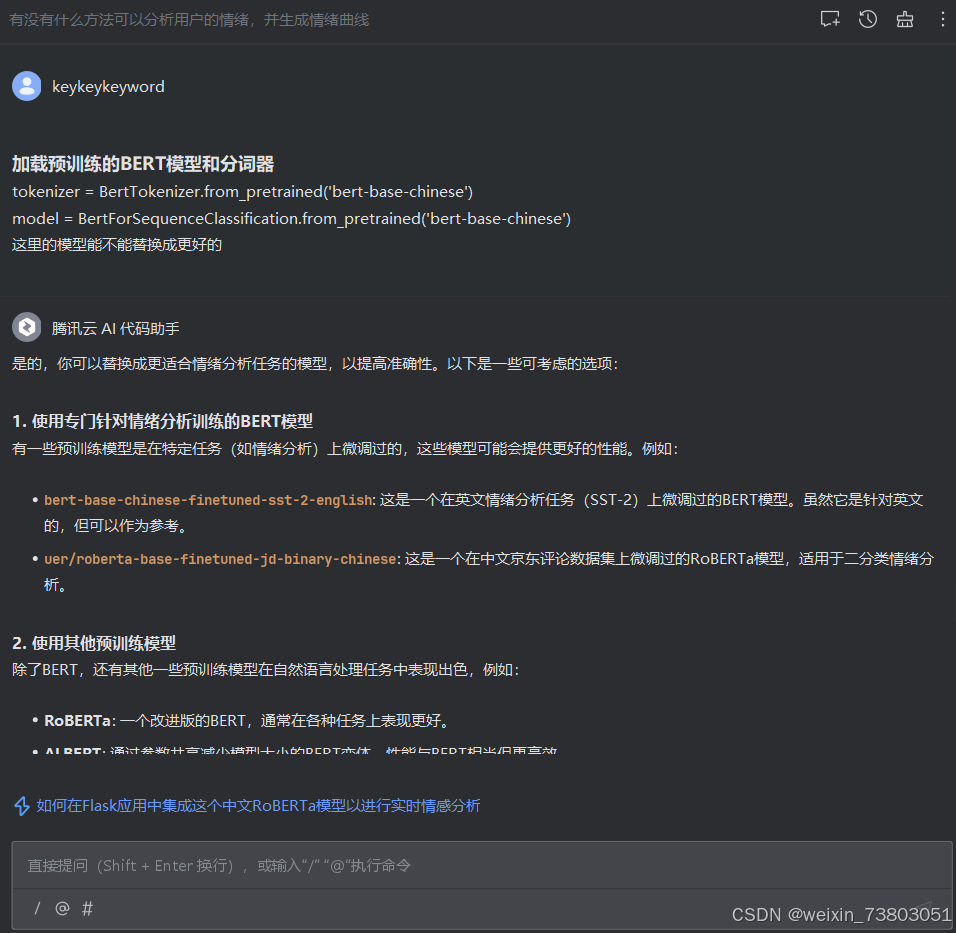Start a new chat session icon
956x933 pixels.
[x=830, y=20]
